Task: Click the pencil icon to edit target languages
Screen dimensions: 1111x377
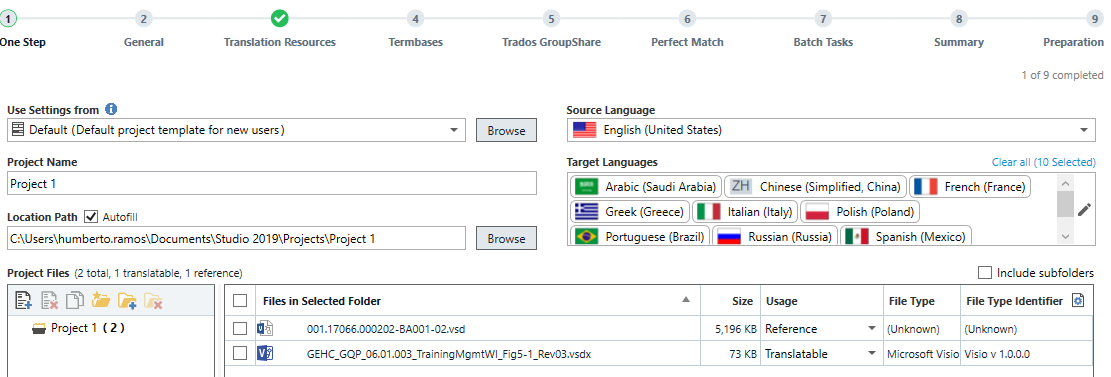Action: tap(1084, 210)
